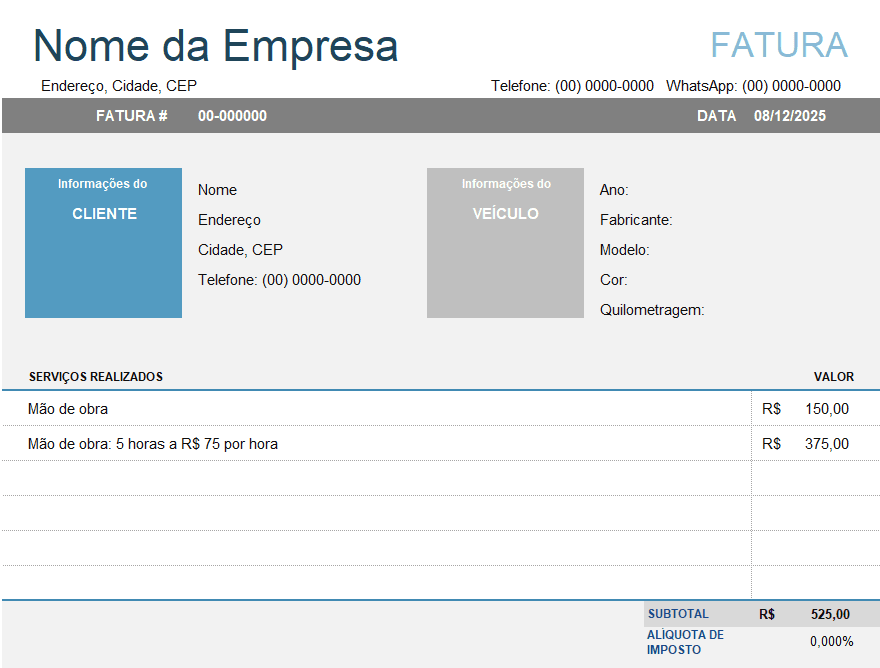
Task: Click the WhatsApp number field
Action: coord(753,86)
